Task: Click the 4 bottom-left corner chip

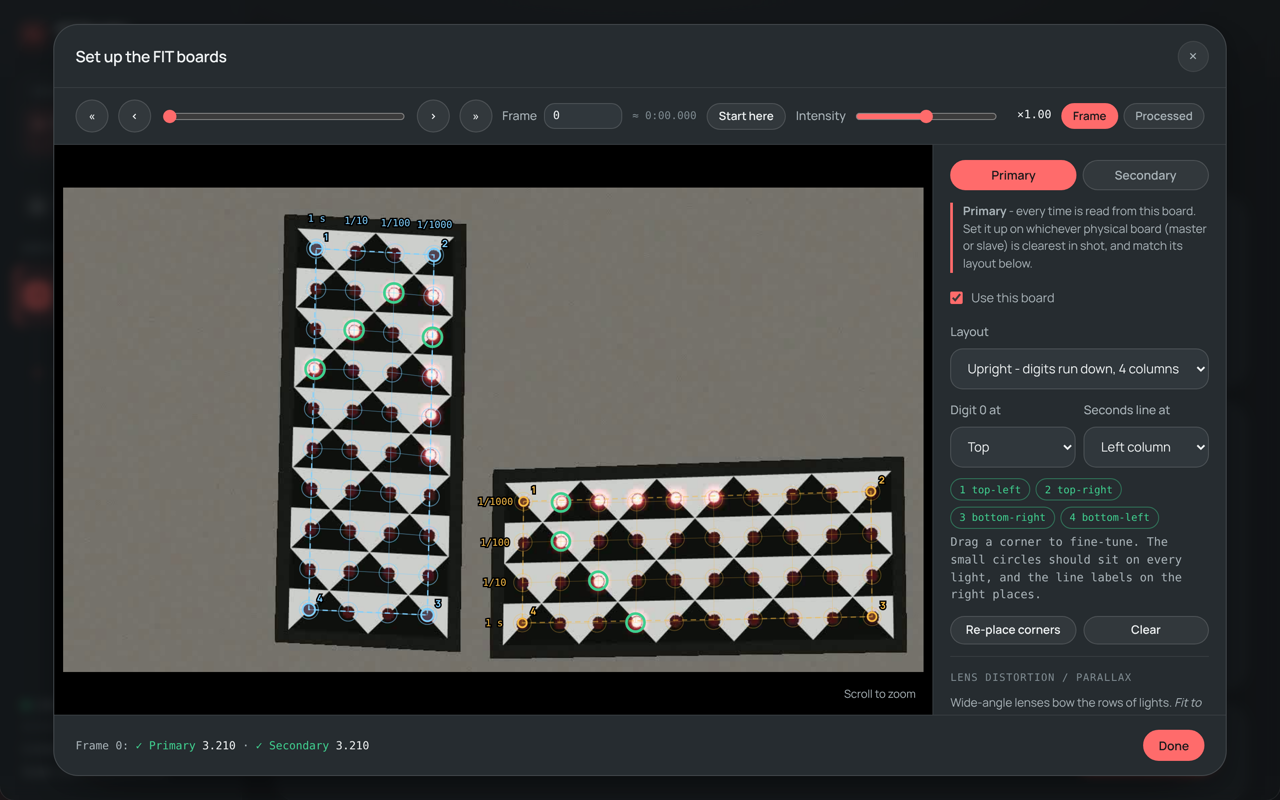Action: 1110,518
